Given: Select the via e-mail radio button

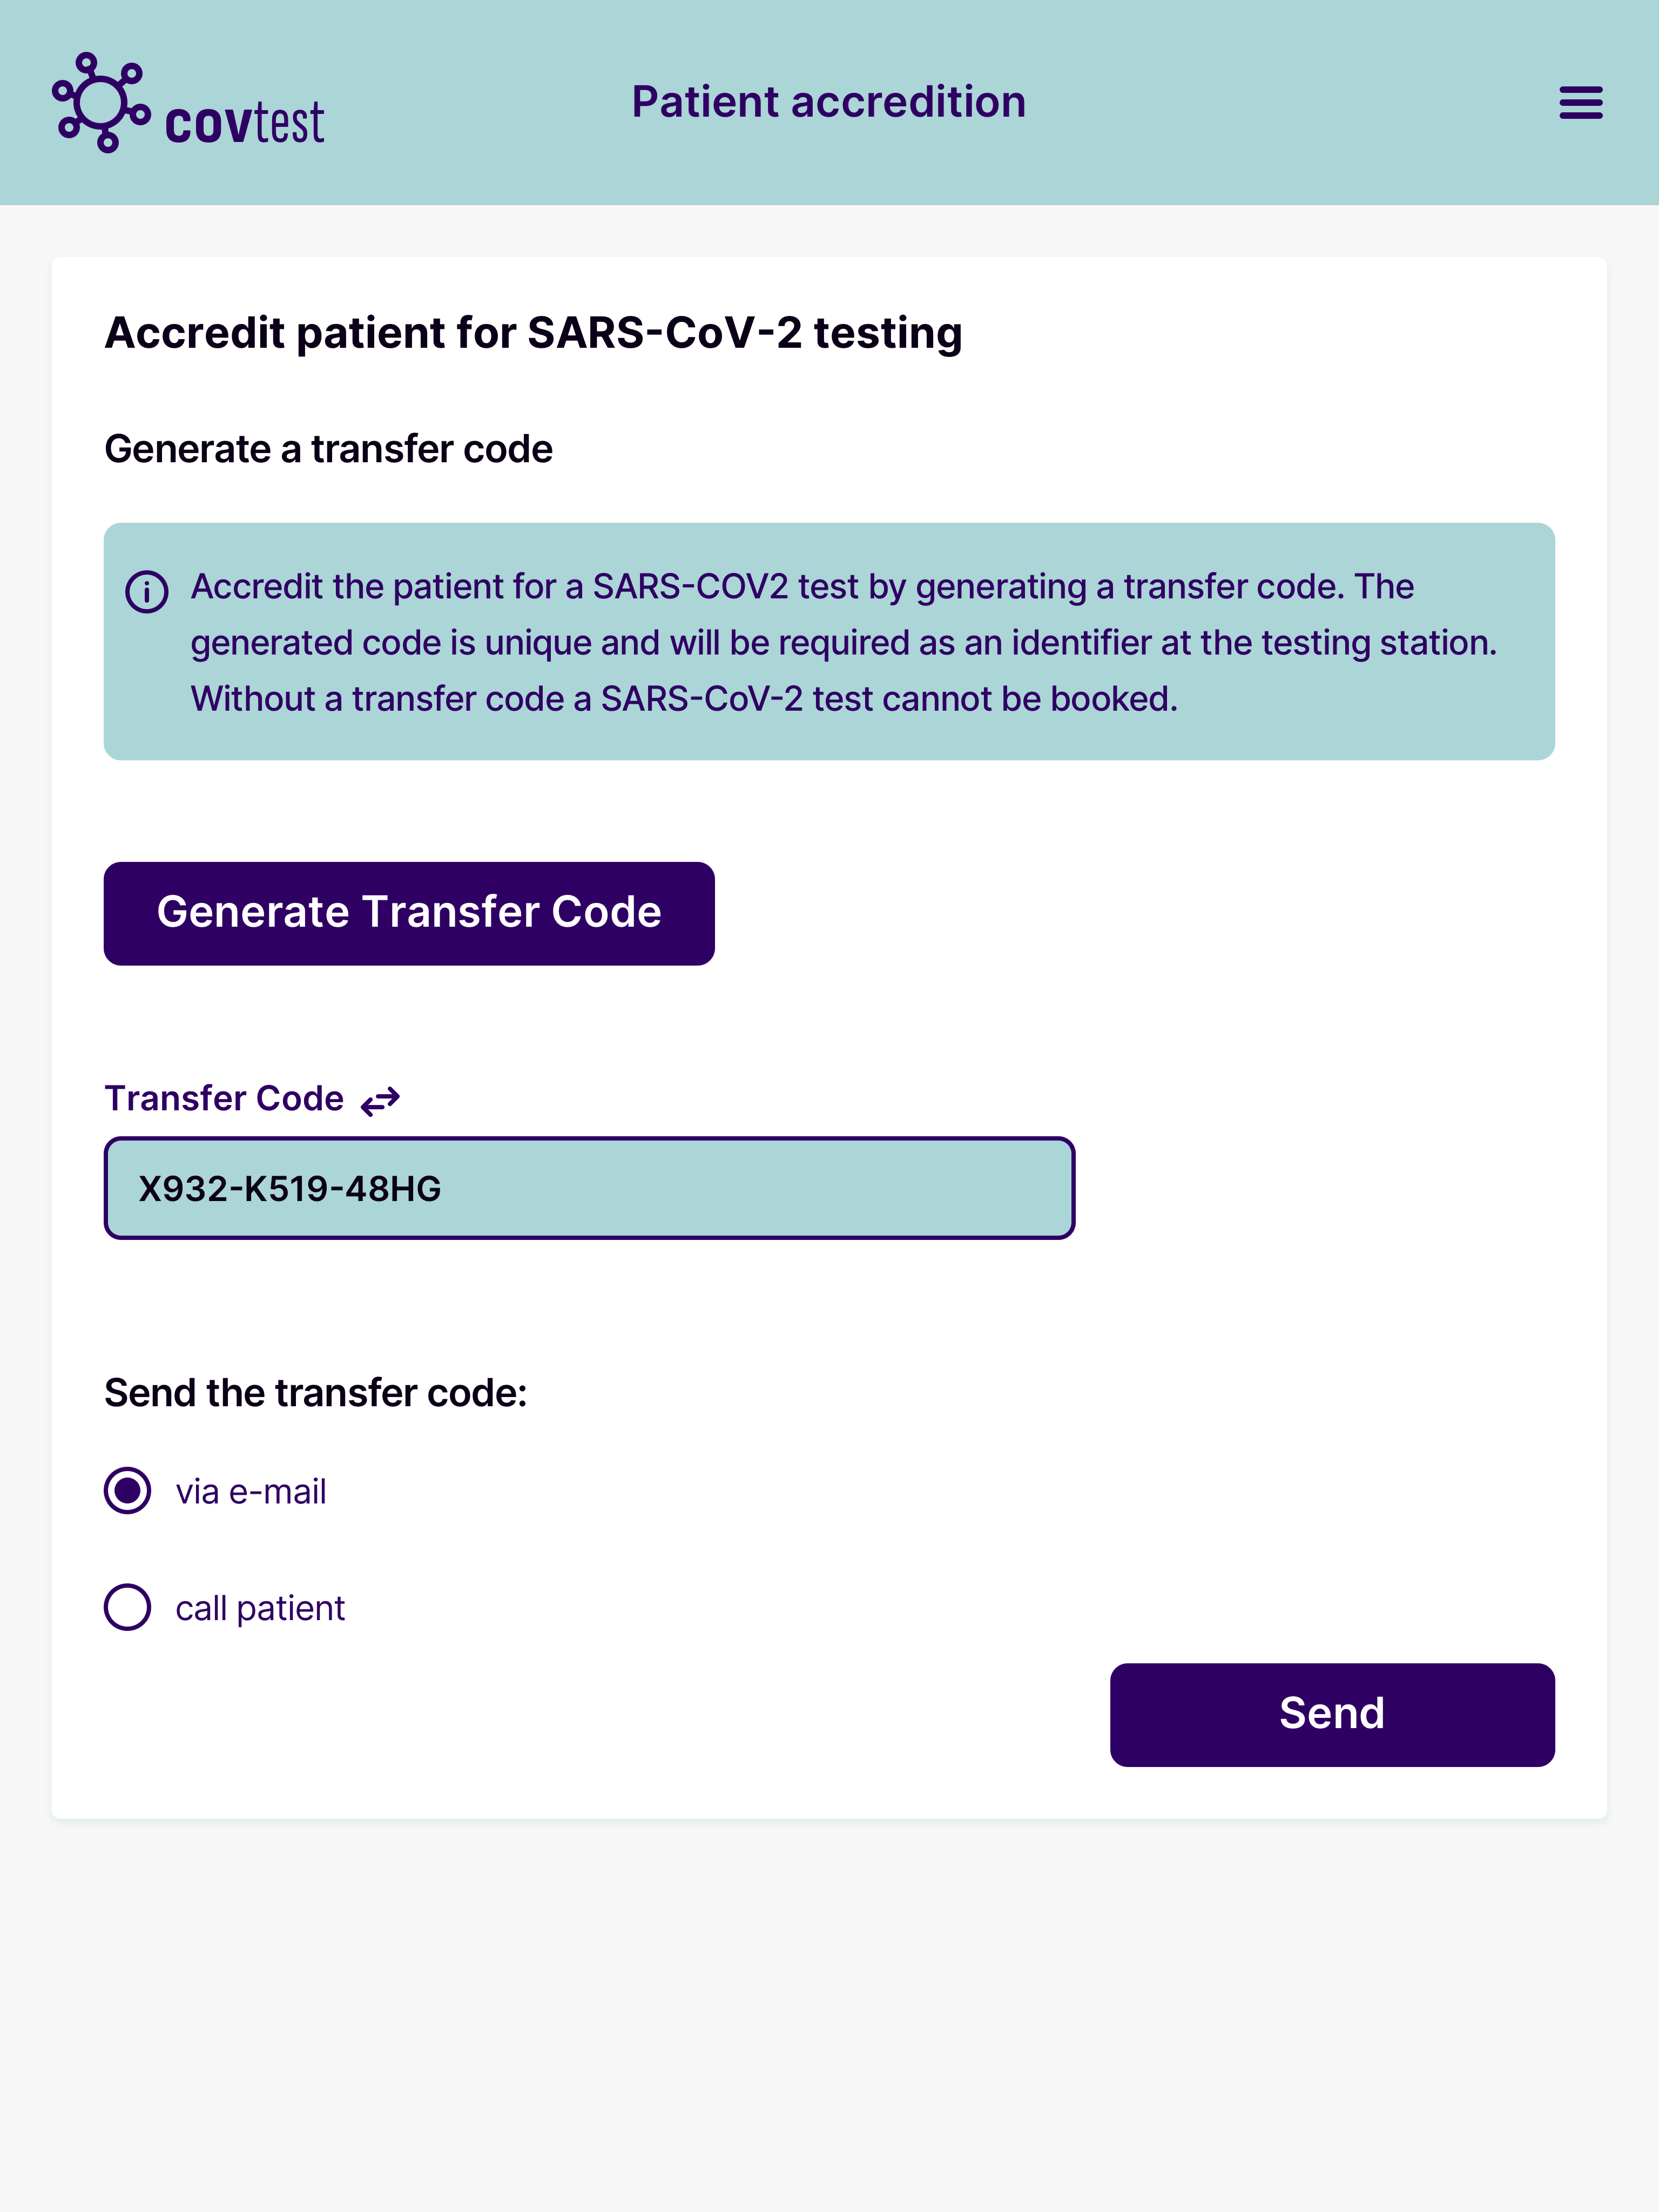Looking at the screenshot, I should (128, 1491).
